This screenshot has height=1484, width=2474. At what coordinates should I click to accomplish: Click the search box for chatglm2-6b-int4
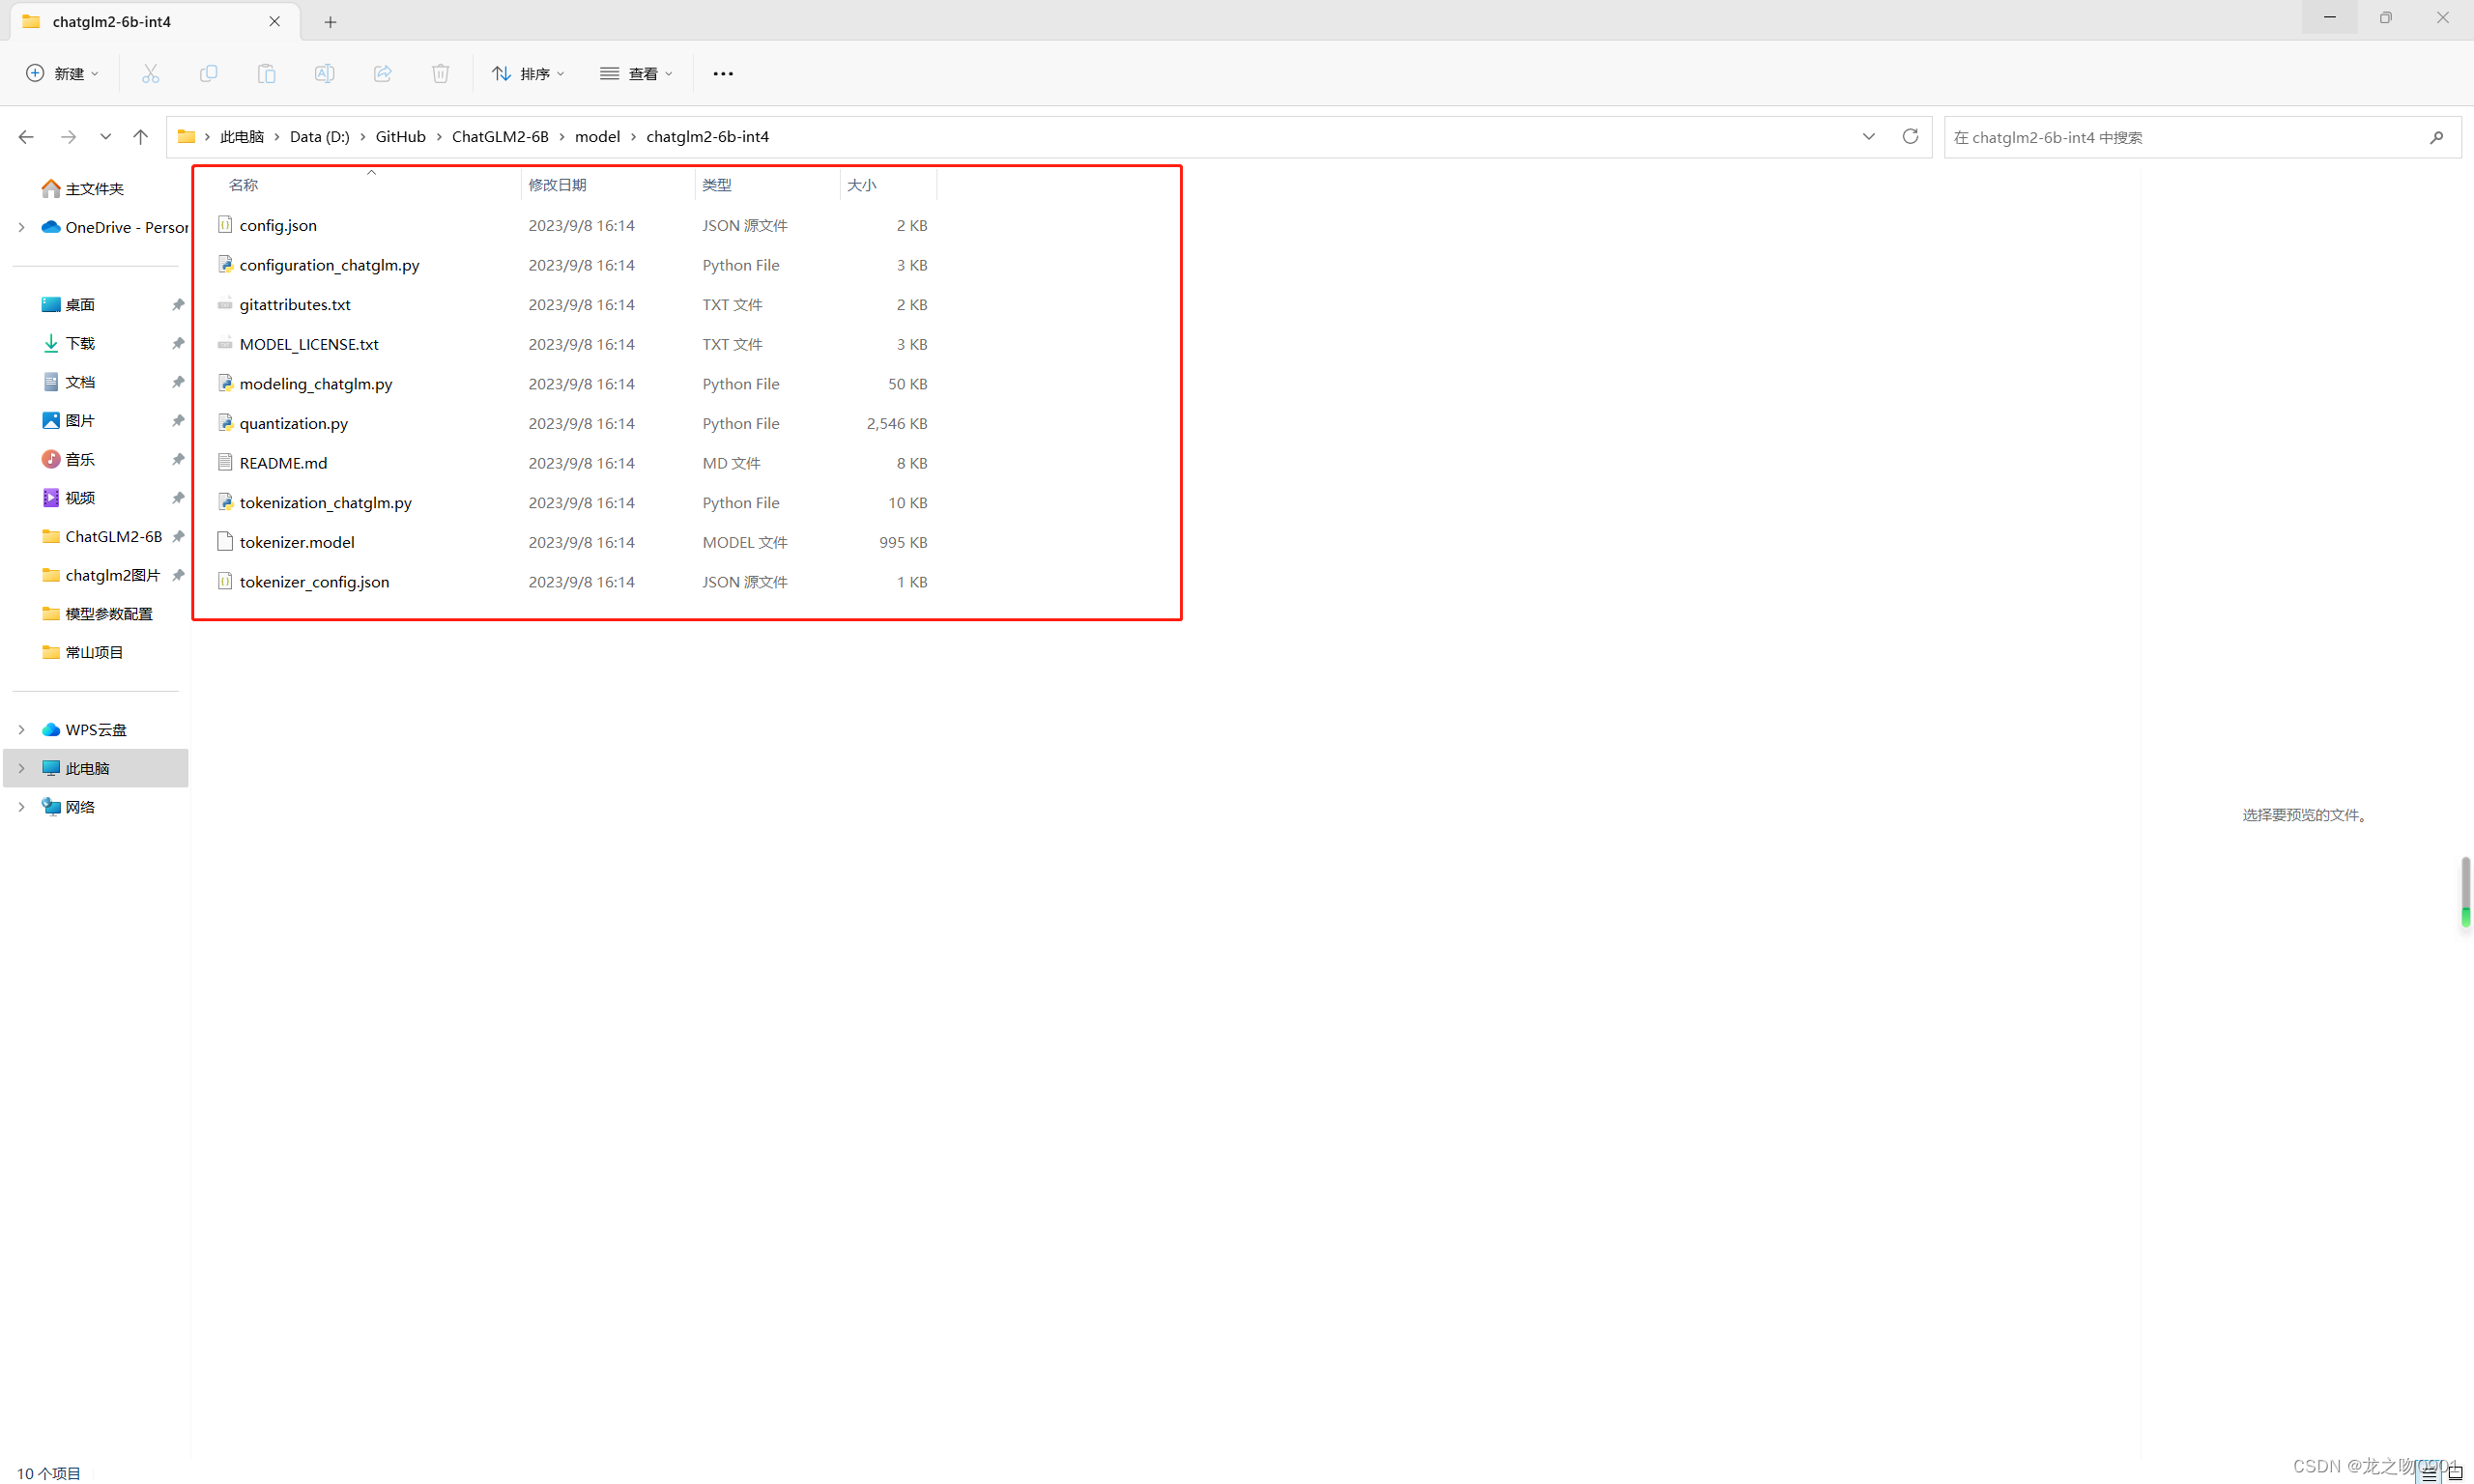(2180, 137)
